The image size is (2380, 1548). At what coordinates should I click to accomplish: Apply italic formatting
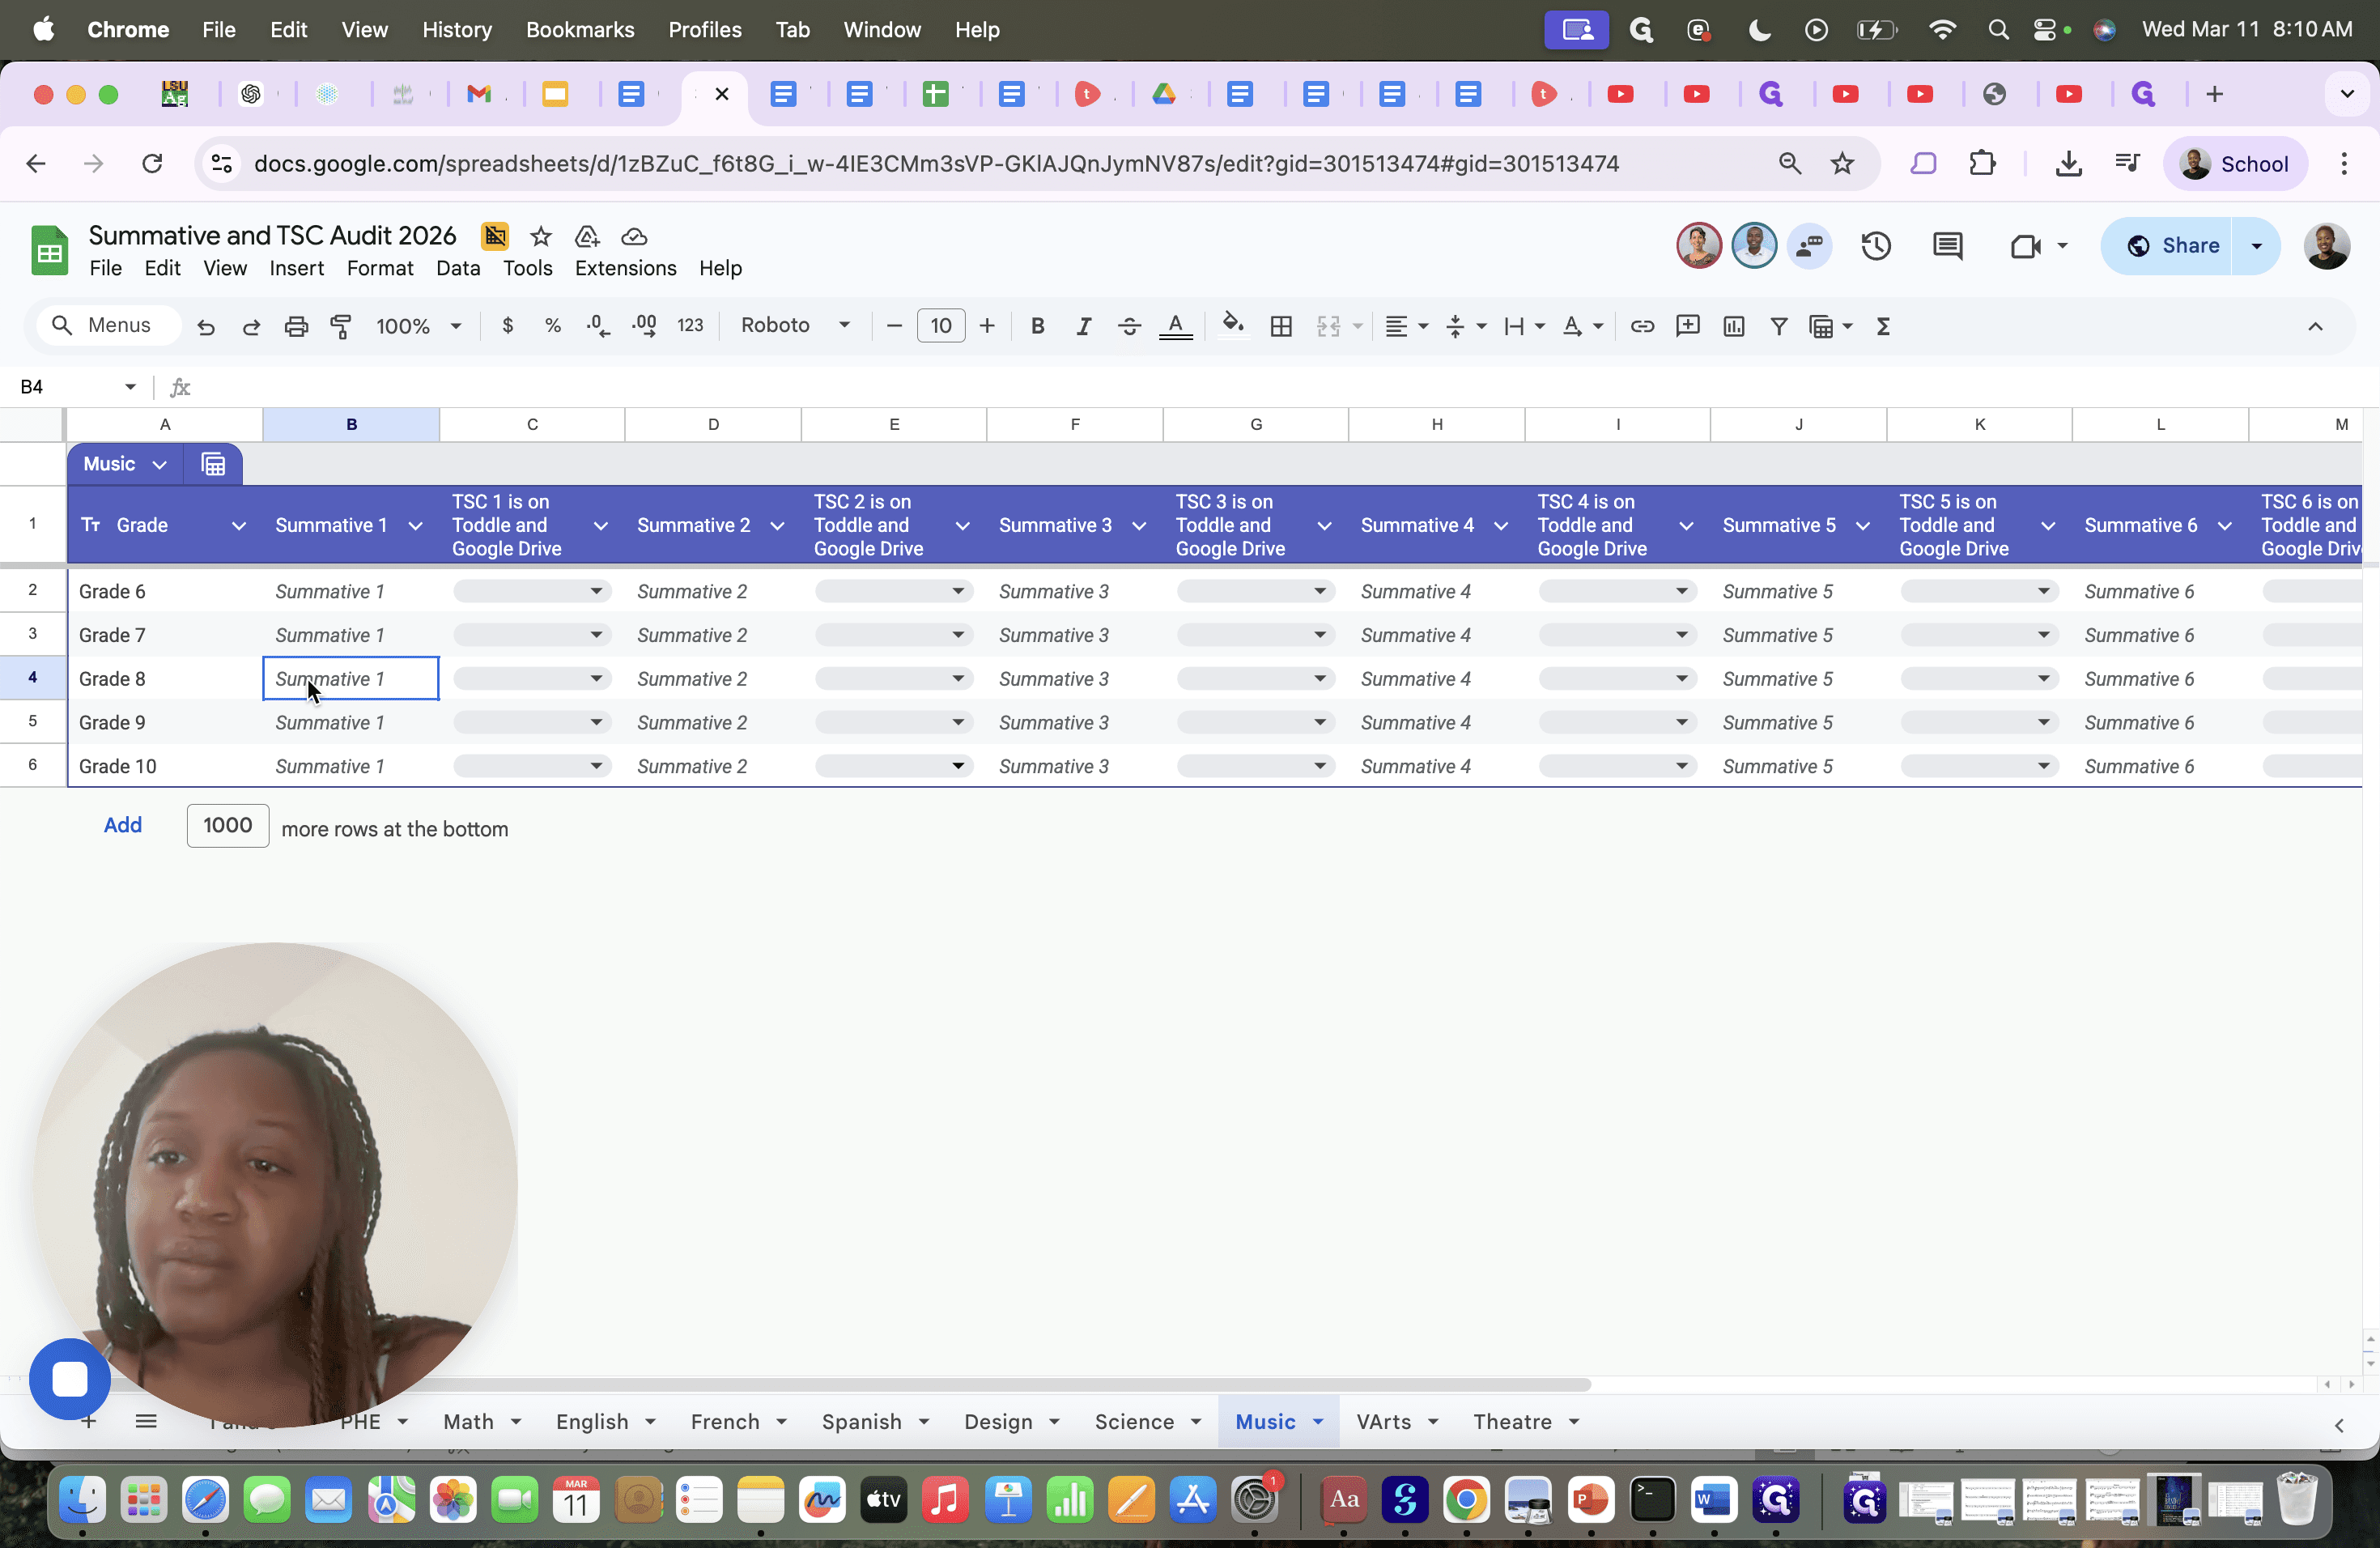(1084, 326)
